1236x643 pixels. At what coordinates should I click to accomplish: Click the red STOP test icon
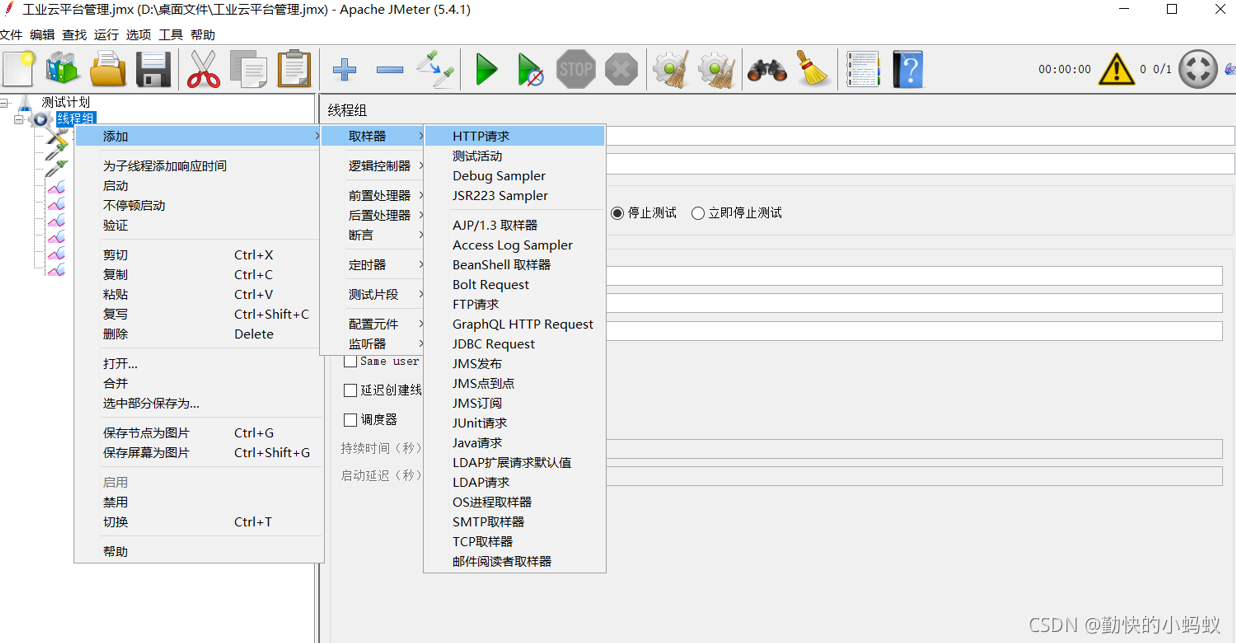(x=575, y=69)
